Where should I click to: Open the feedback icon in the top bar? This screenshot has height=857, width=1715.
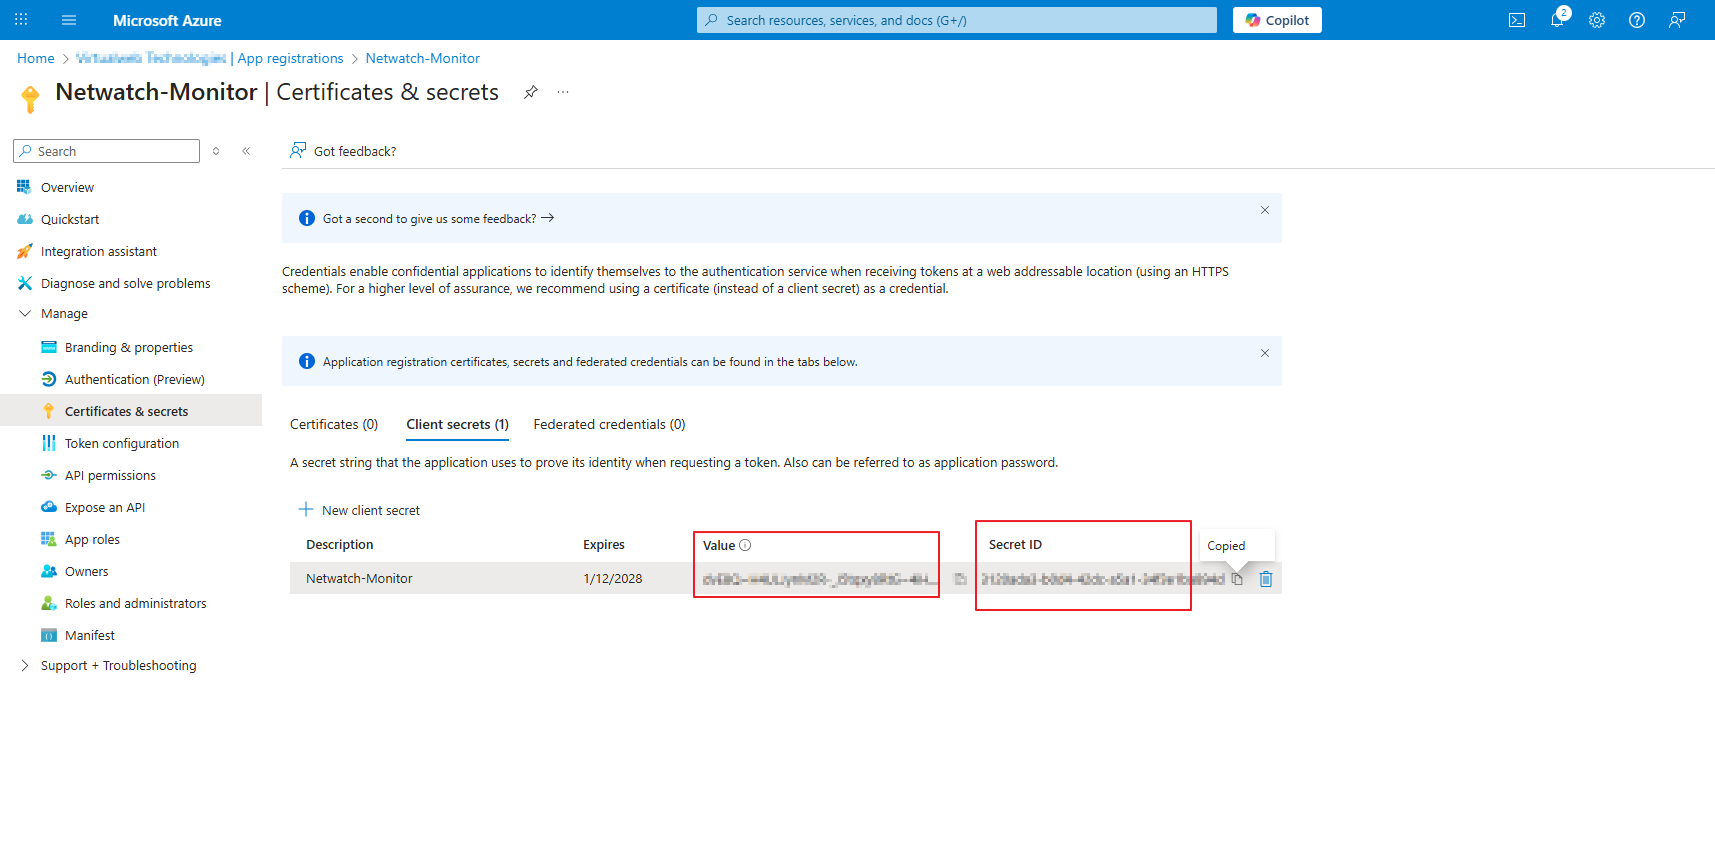pyautogui.click(x=1677, y=20)
